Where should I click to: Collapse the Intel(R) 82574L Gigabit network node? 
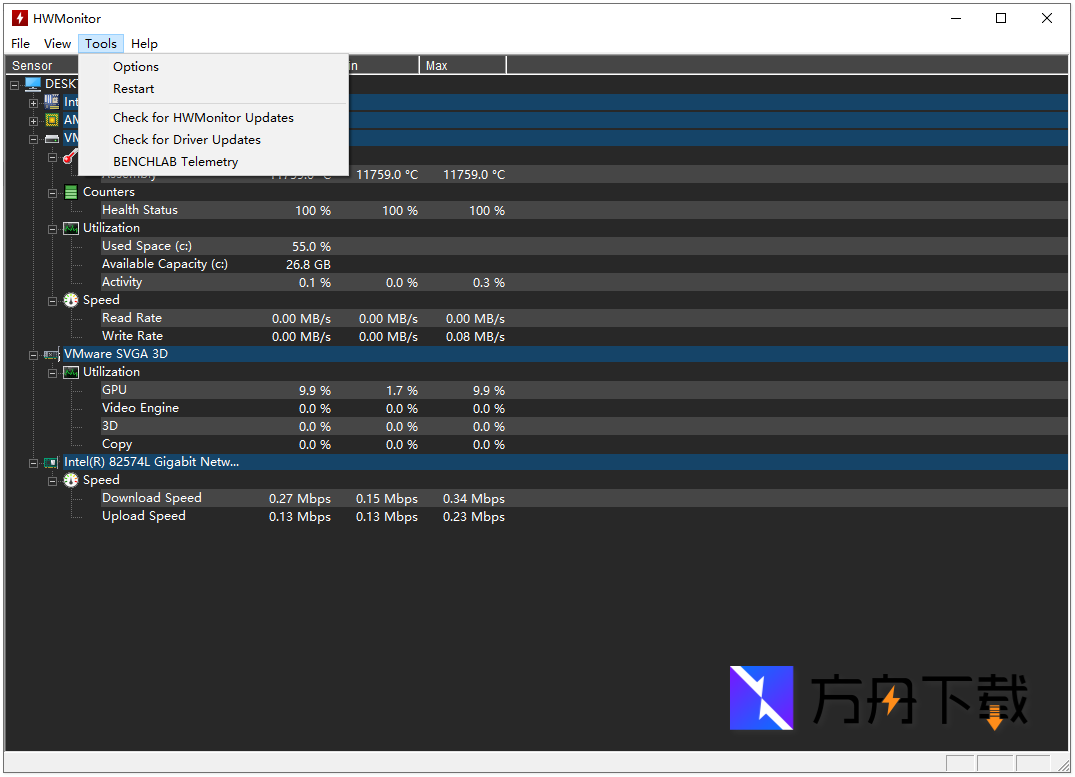point(34,462)
